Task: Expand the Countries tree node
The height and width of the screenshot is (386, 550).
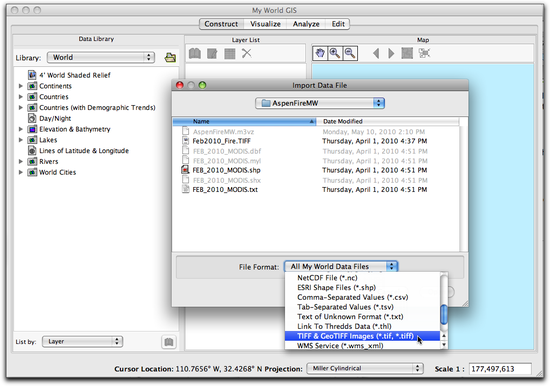Action: coord(20,96)
